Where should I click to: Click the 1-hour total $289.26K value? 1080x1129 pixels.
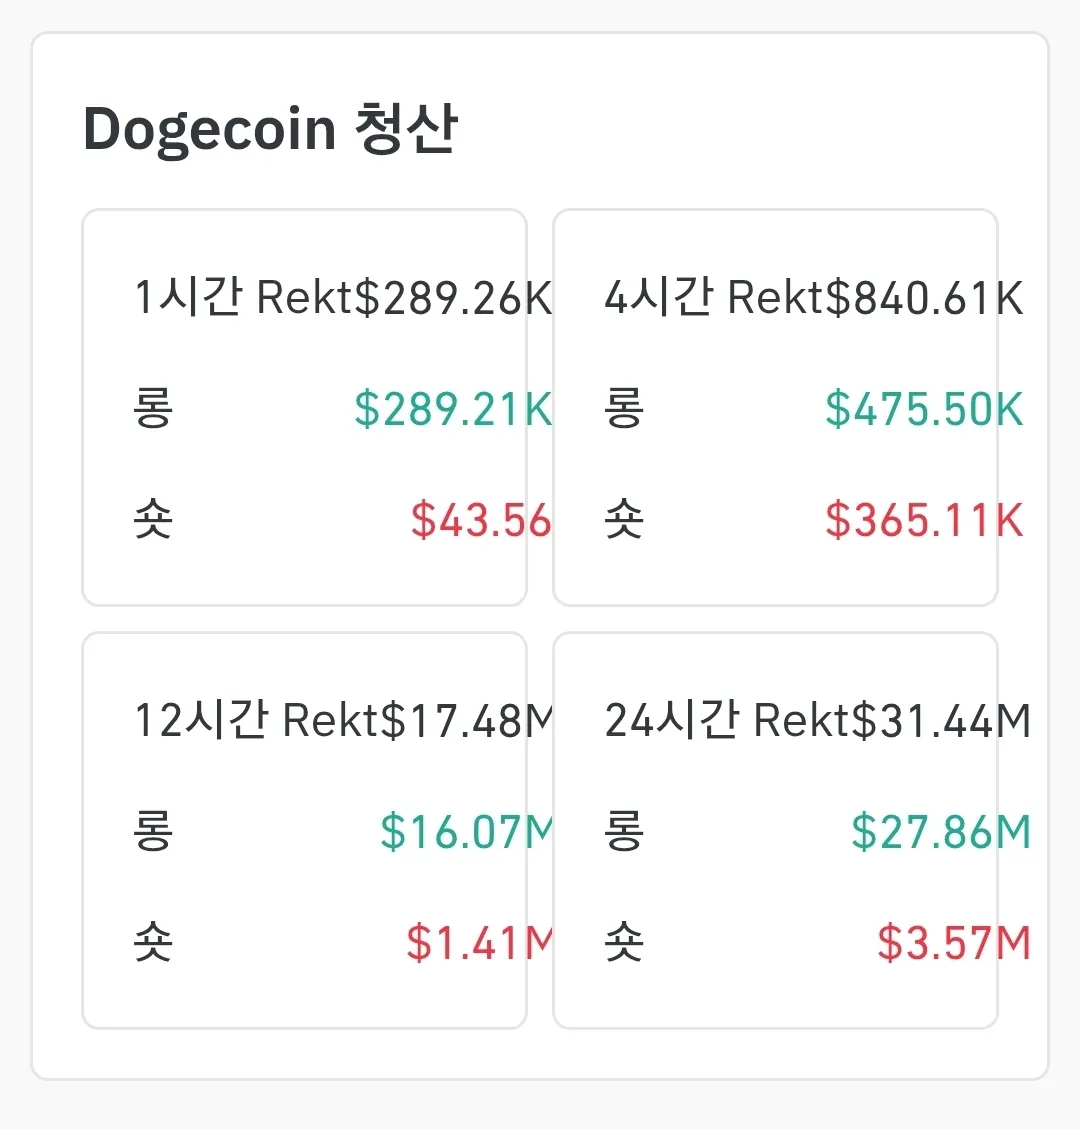453,298
